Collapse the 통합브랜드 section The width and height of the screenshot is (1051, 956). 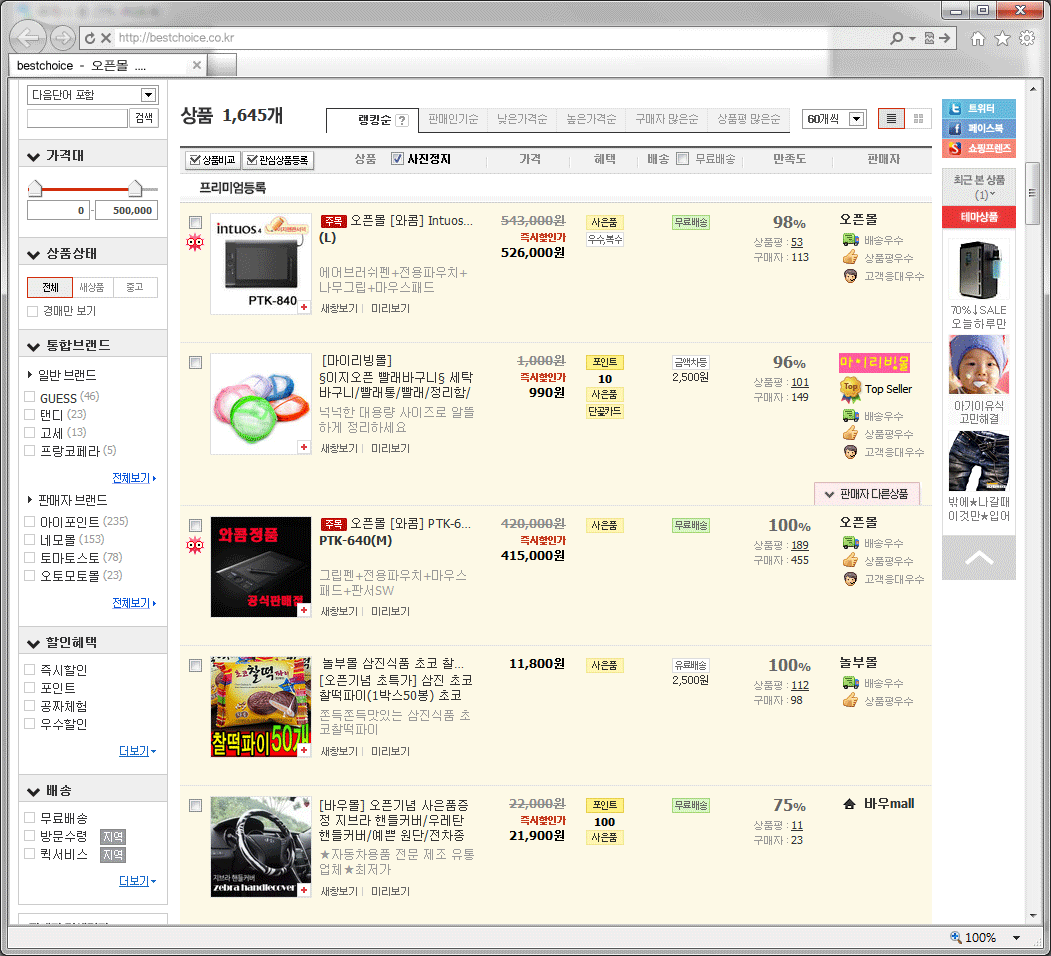coord(34,346)
